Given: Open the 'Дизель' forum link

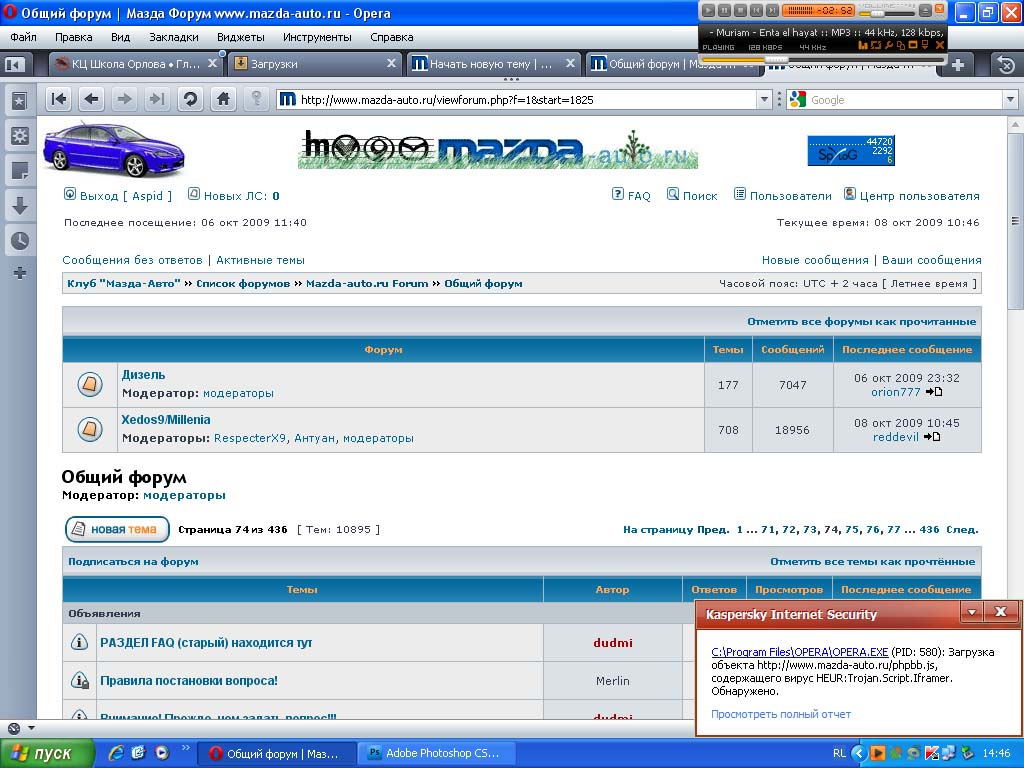Looking at the screenshot, I should (x=144, y=375).
